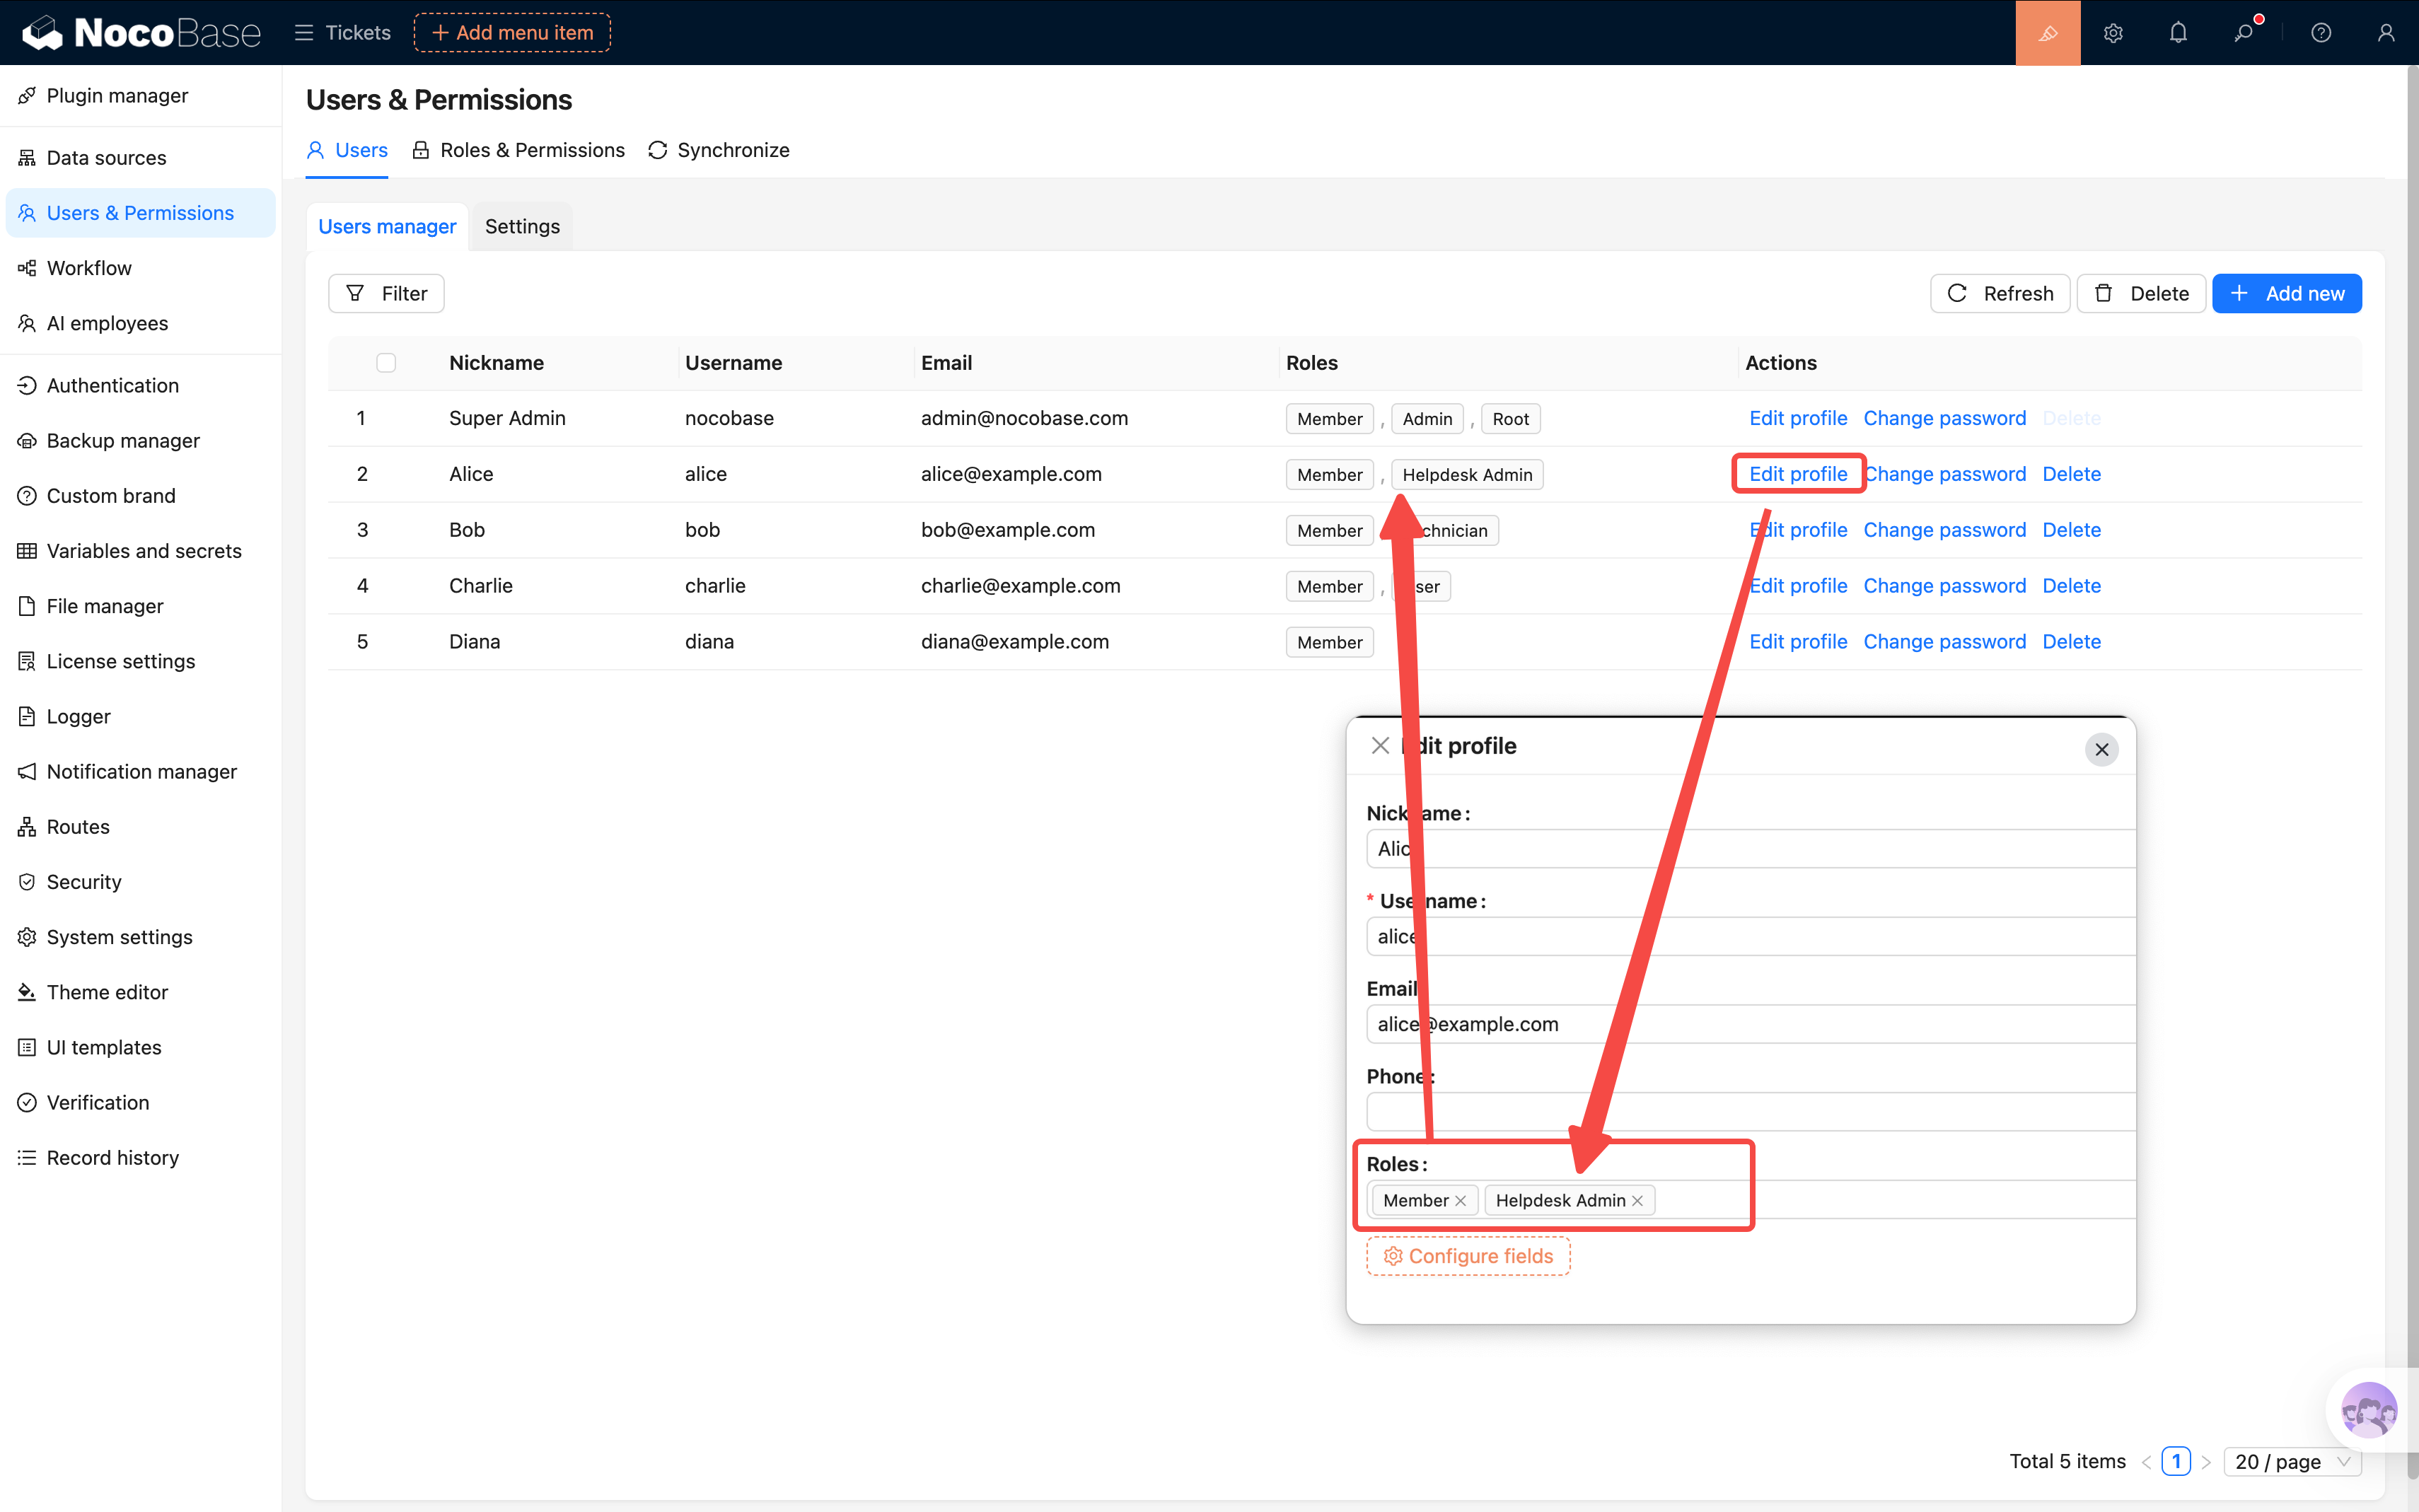Click Change password for Bob
The width and height of the screenshot is (2419, 1512).
[1944, 530]
